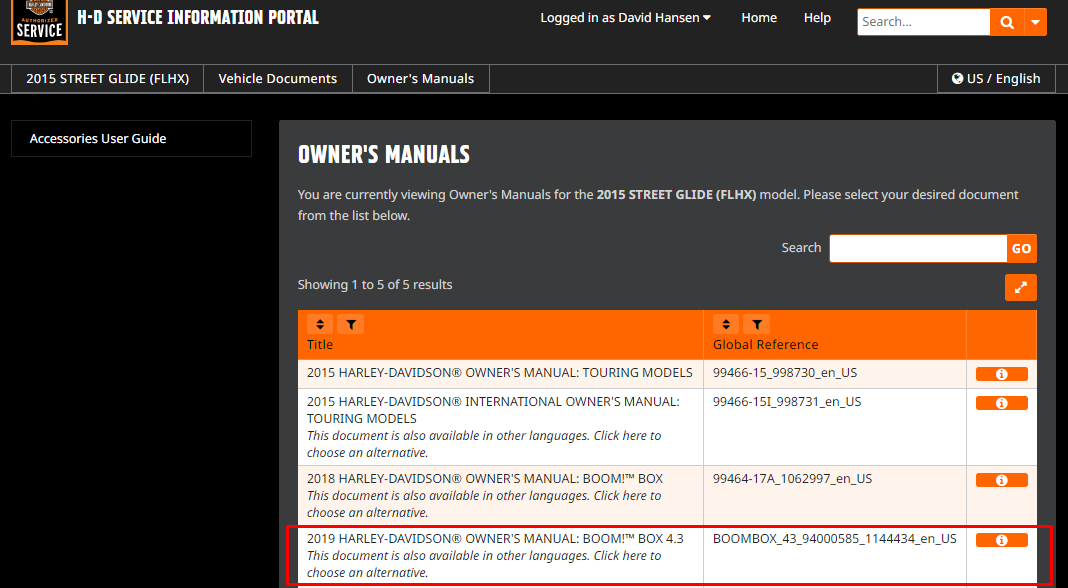1068x588 pixels.
Task: Go to the Home menu item
Action: pyautogui.click(x=759, y=18)
